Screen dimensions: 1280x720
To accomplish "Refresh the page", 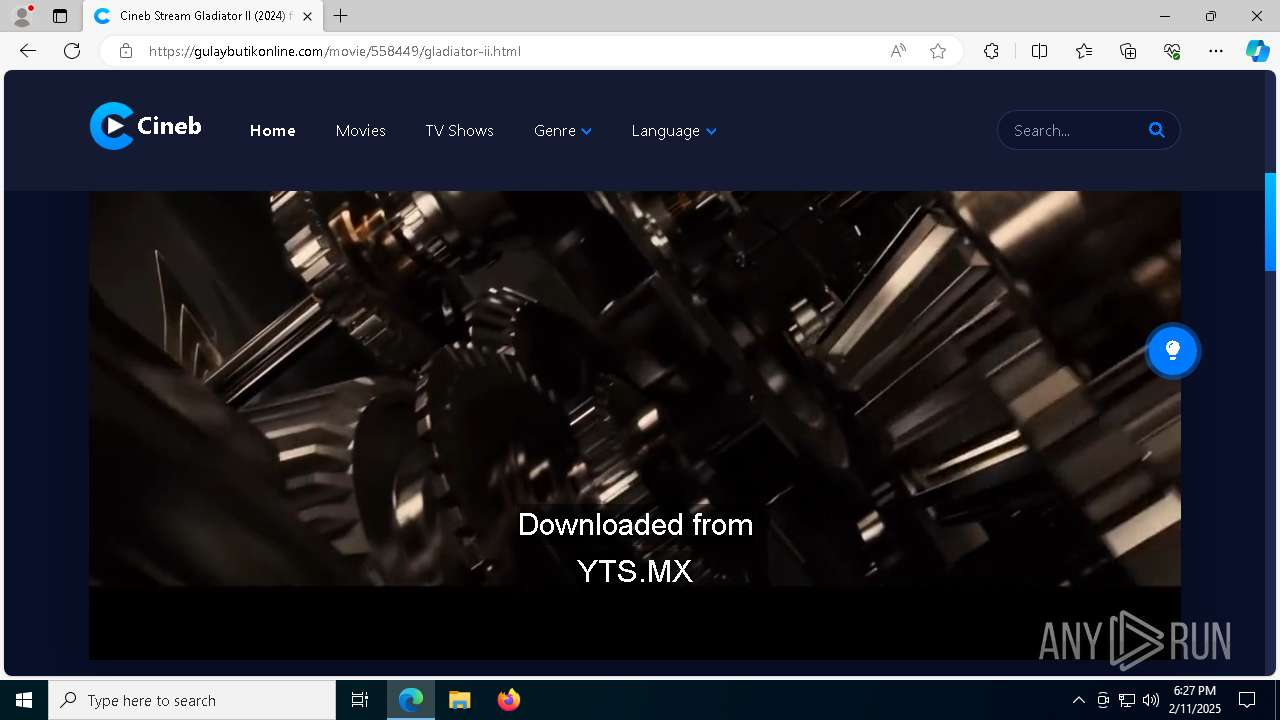I will pyautogui.click(x=72, y=51).
